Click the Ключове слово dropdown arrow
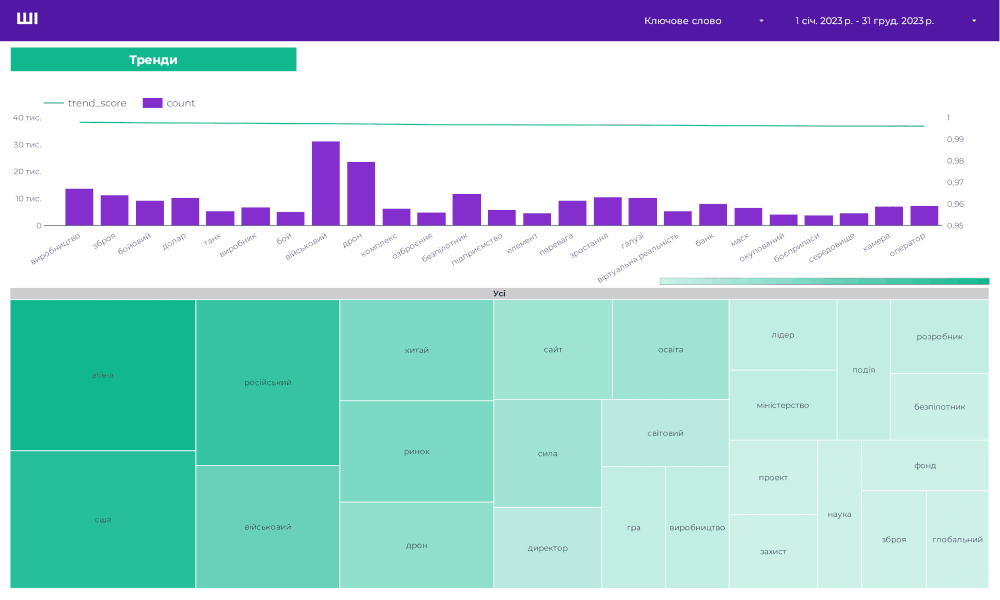Viewport: 1000px width, 600px height. pos(762,21)
